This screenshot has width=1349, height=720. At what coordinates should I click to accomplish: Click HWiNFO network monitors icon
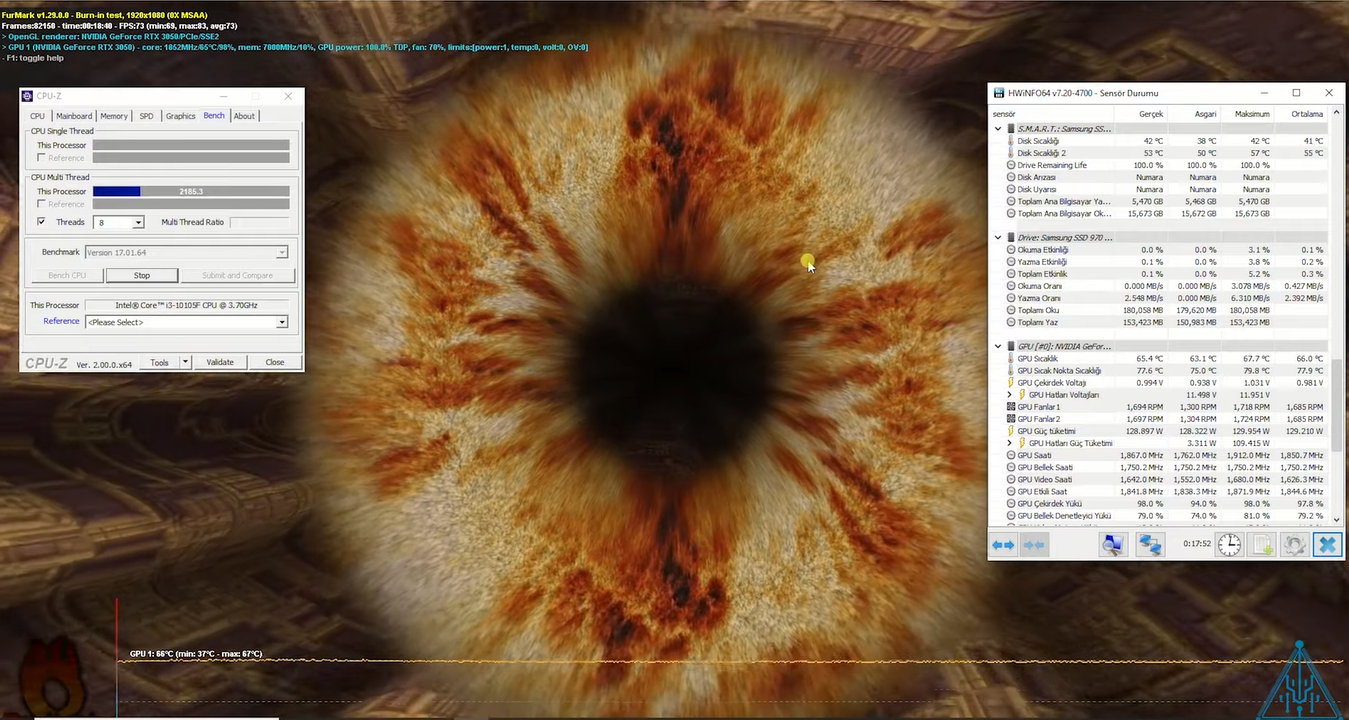point(1150,545)
